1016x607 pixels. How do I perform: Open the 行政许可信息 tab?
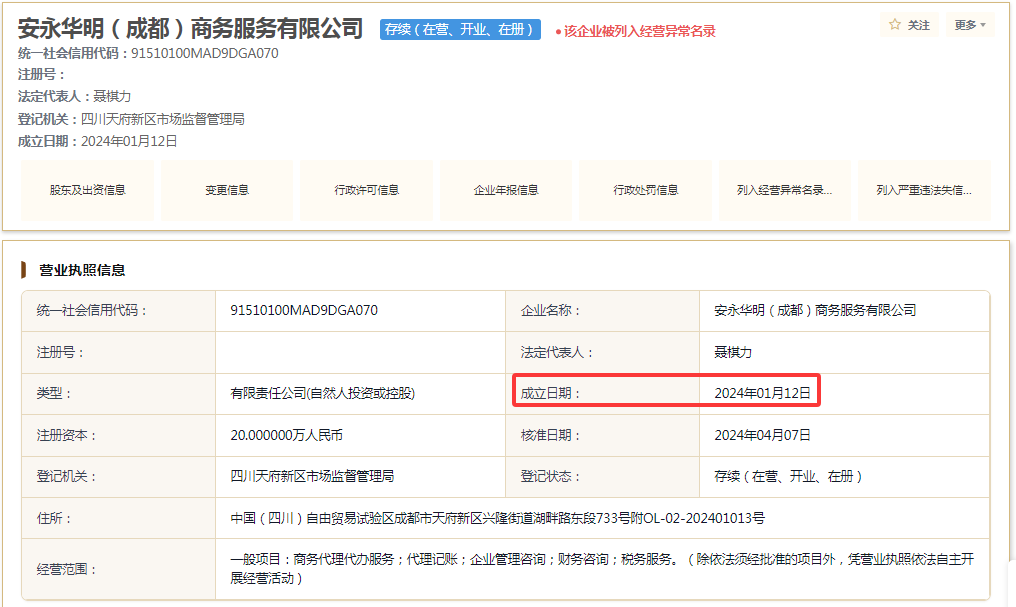(367, 190)
